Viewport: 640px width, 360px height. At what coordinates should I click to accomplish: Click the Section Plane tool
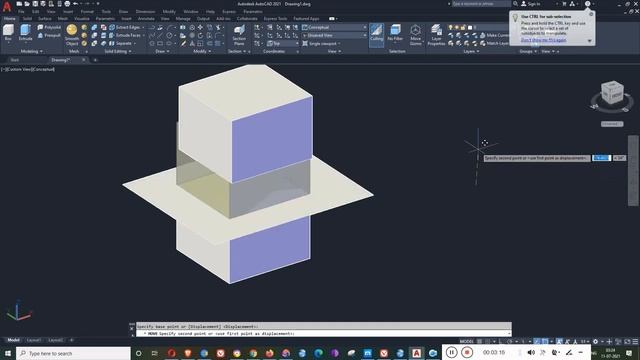pyautogui.click(x=239, y=35)
